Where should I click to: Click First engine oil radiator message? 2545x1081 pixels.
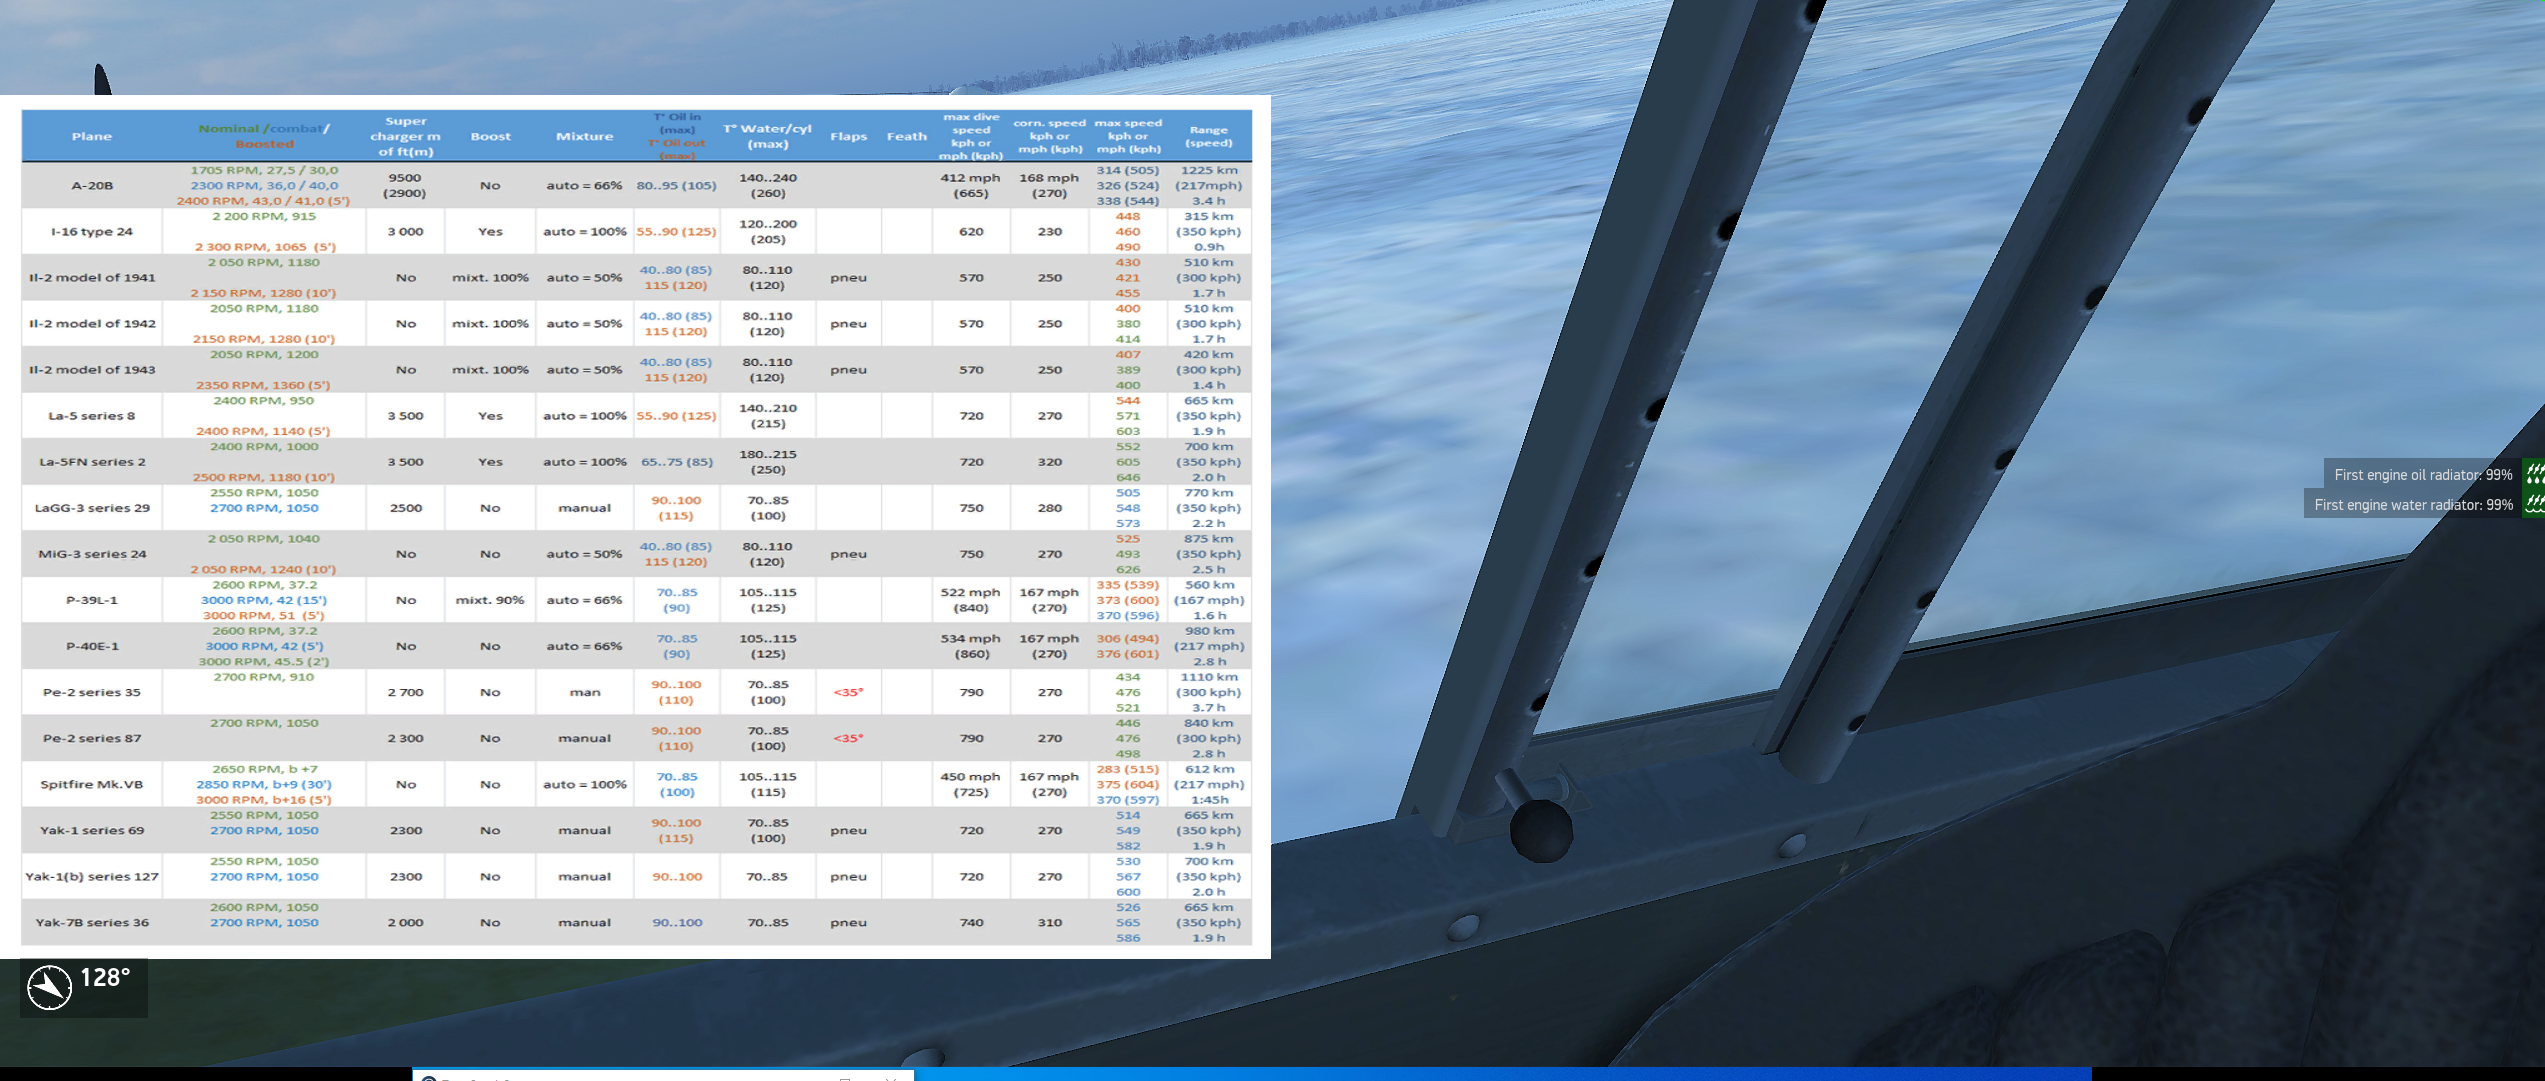pos(2422,474)
